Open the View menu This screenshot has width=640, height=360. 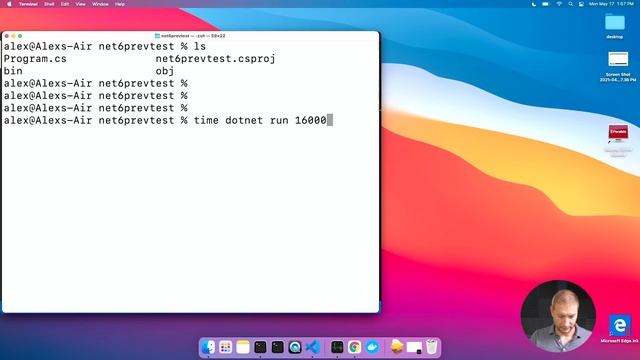coord(80,4)
